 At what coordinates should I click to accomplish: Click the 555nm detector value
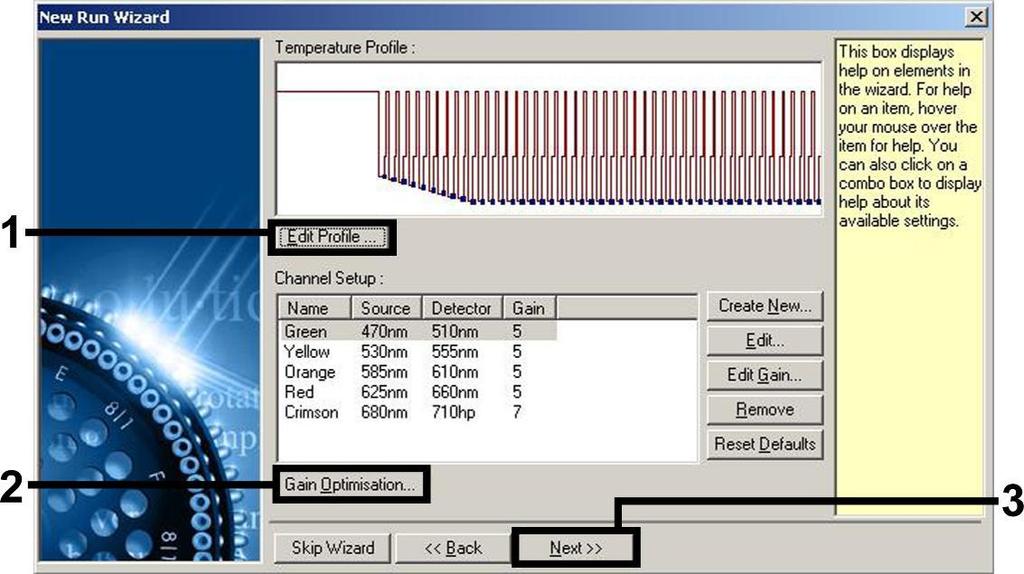[x=455, y=352]
